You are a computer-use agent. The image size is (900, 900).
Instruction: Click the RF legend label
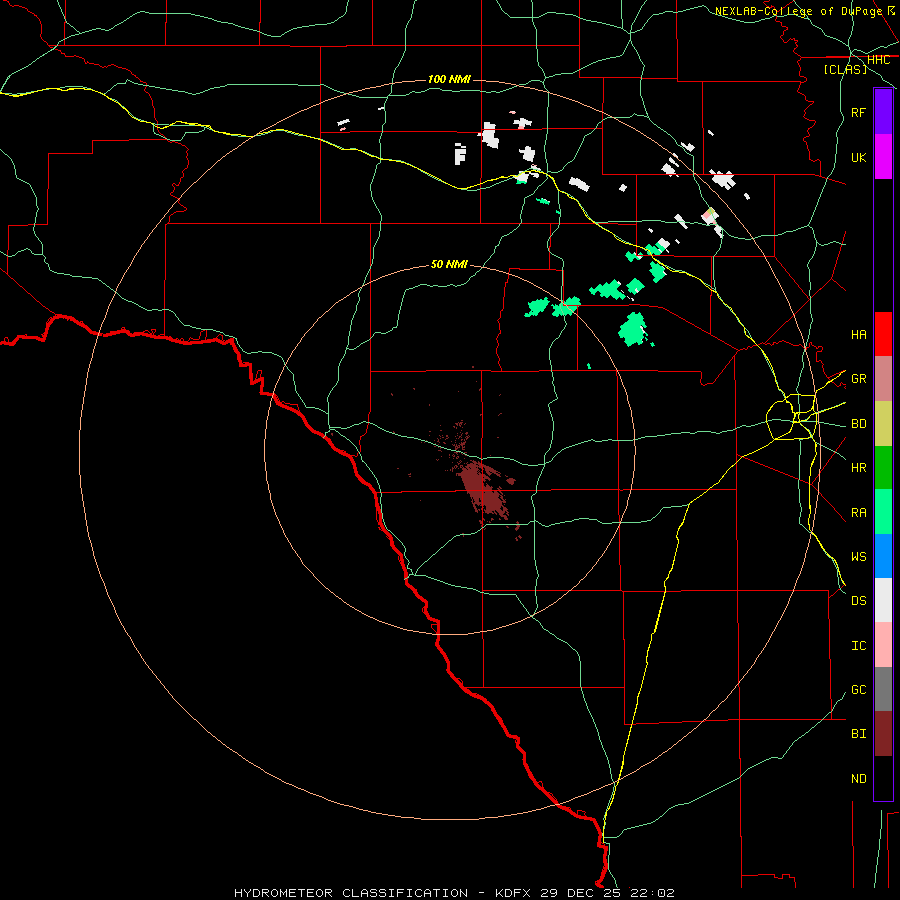[858, 112]
